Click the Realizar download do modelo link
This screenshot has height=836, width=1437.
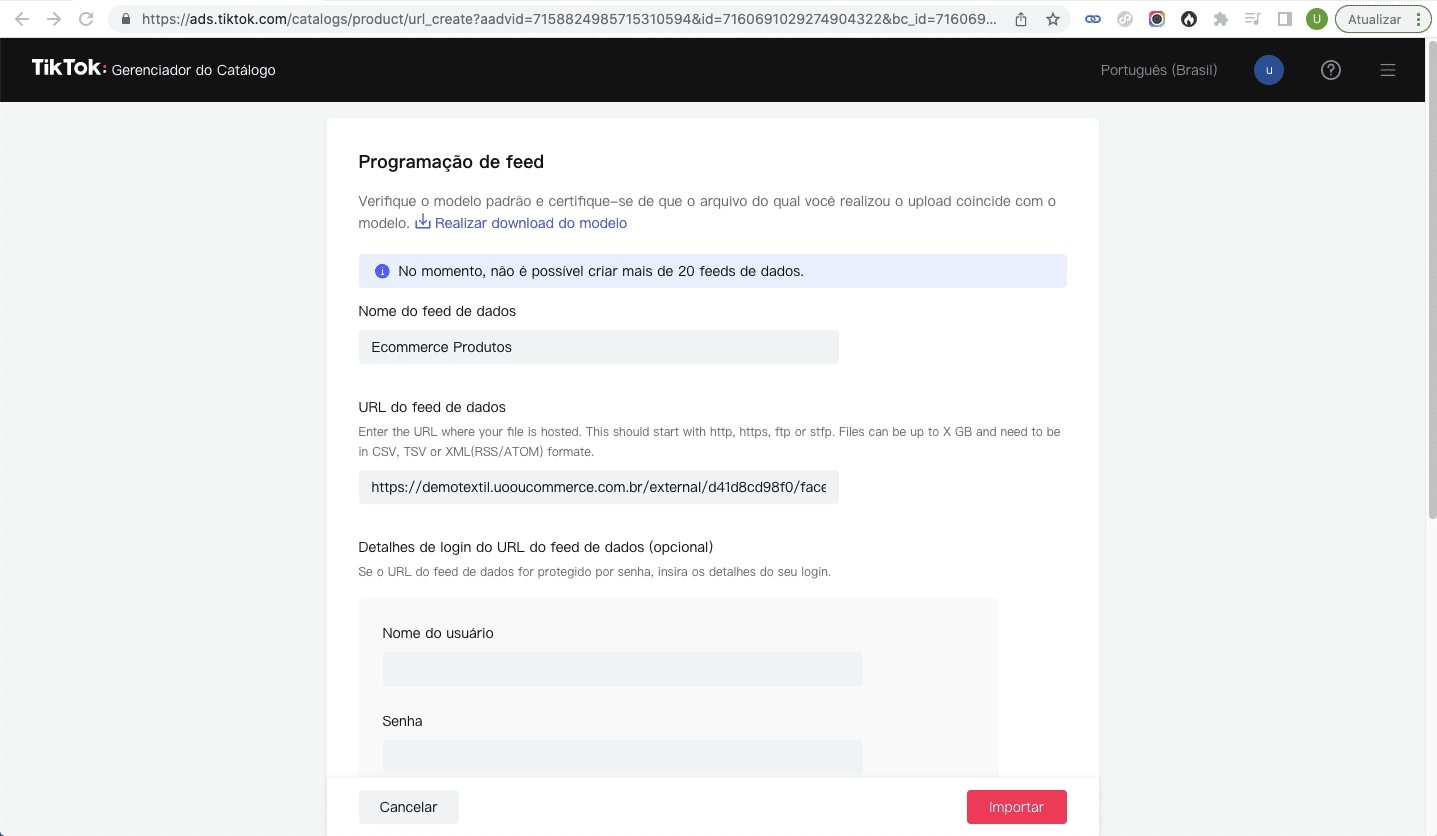(x=531, y=223)
